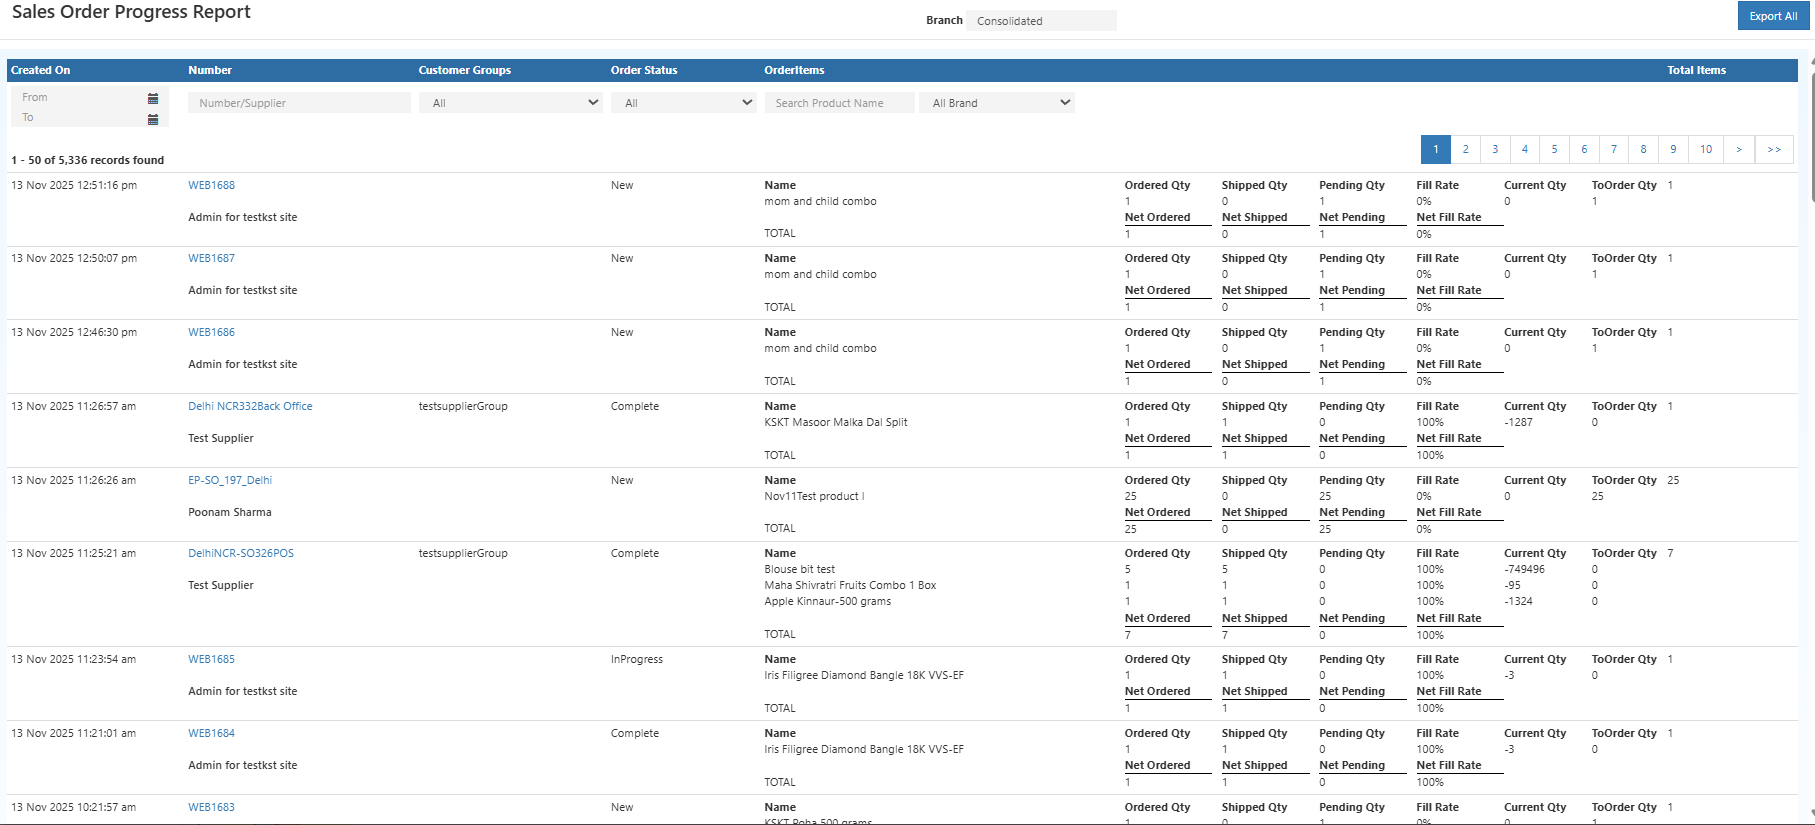This screenshot has width=1815, height=825.
Task: Select Apple Kinnaur-500 grams item
Action: 828,601
